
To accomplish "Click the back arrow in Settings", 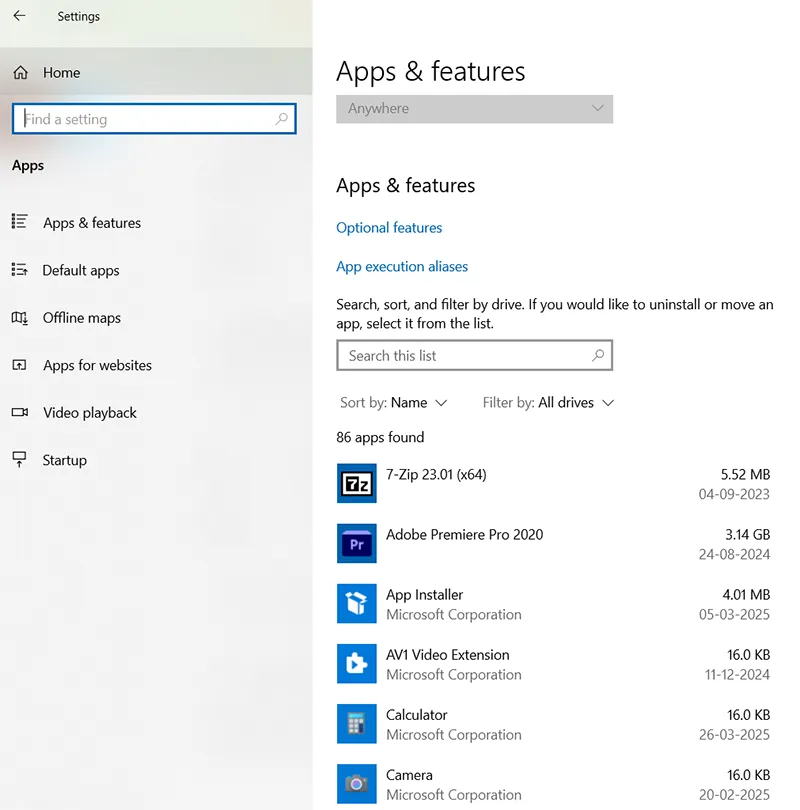I will (19, 15).
